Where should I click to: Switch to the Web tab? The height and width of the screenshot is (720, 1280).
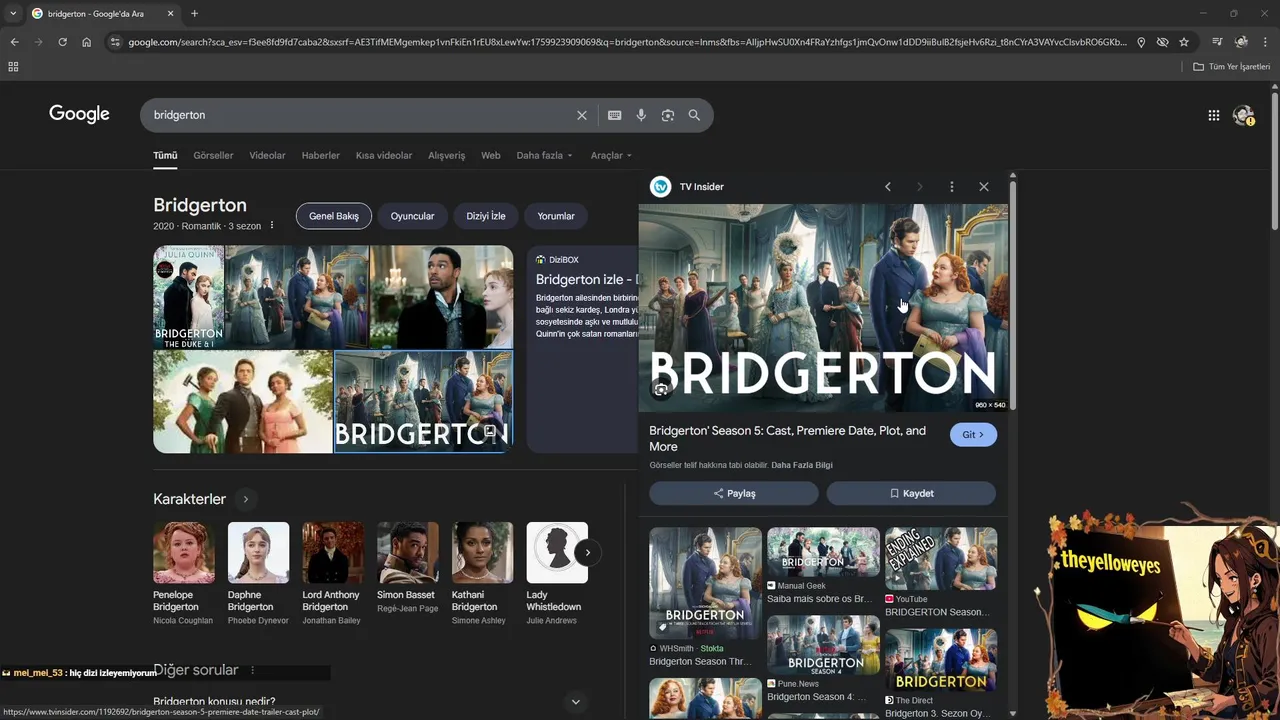pyautogui.click(x=490, y=155)
